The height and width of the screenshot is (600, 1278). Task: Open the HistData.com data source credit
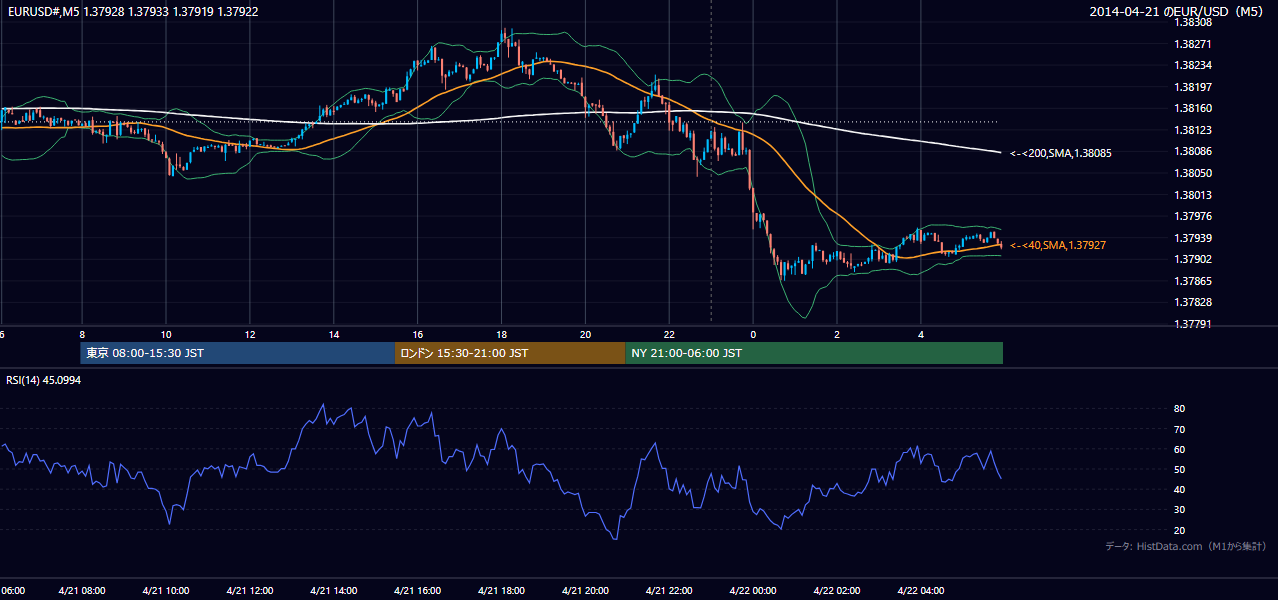(1185, 546)
